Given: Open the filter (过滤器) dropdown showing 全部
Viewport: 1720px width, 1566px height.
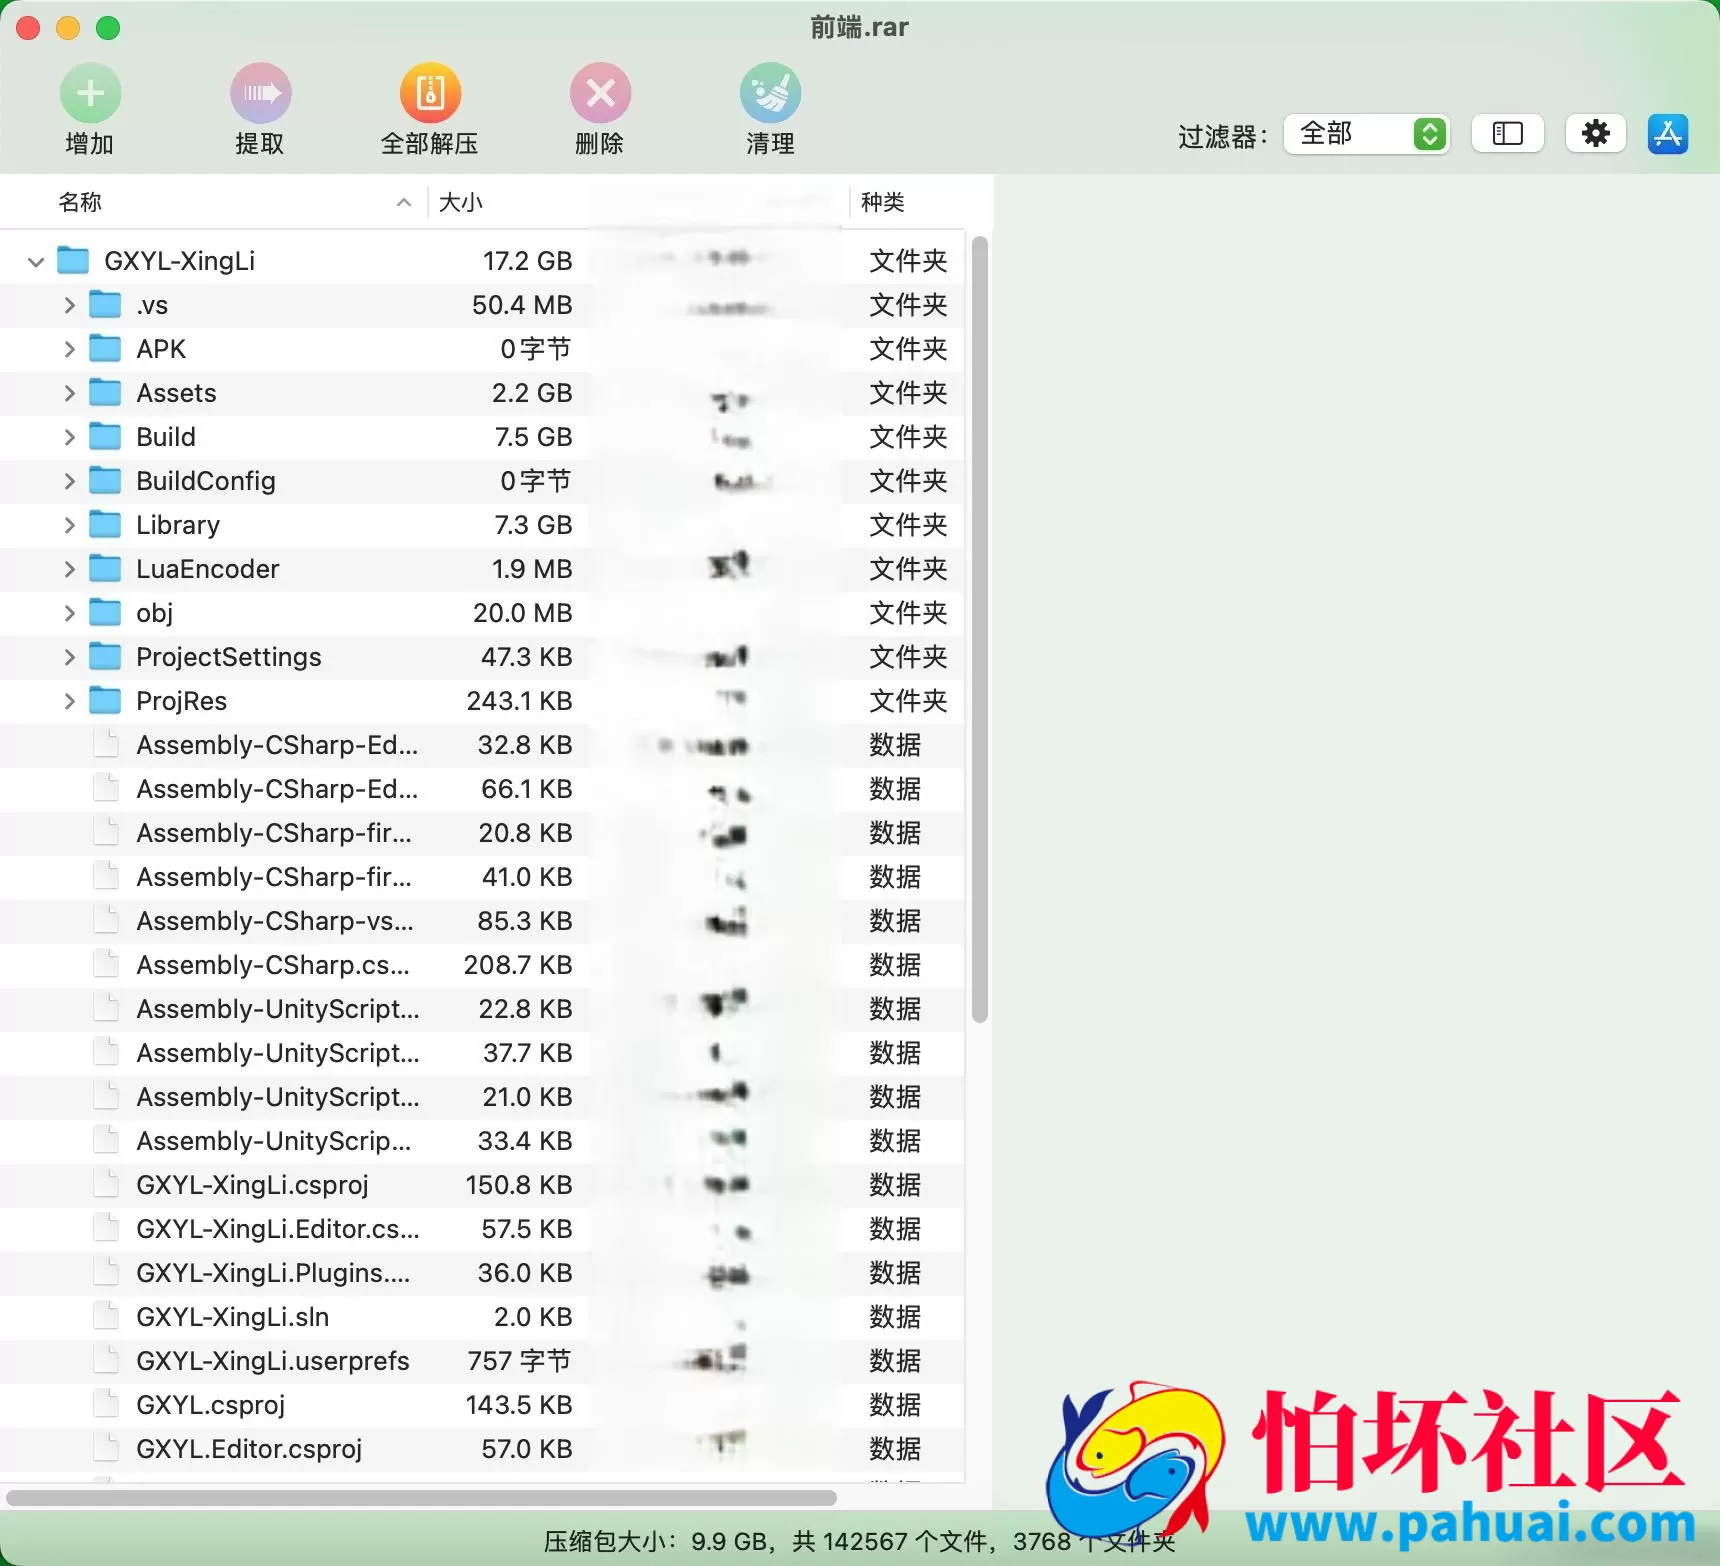Looking at the screenshot, I should click(x=1366, y=133).
